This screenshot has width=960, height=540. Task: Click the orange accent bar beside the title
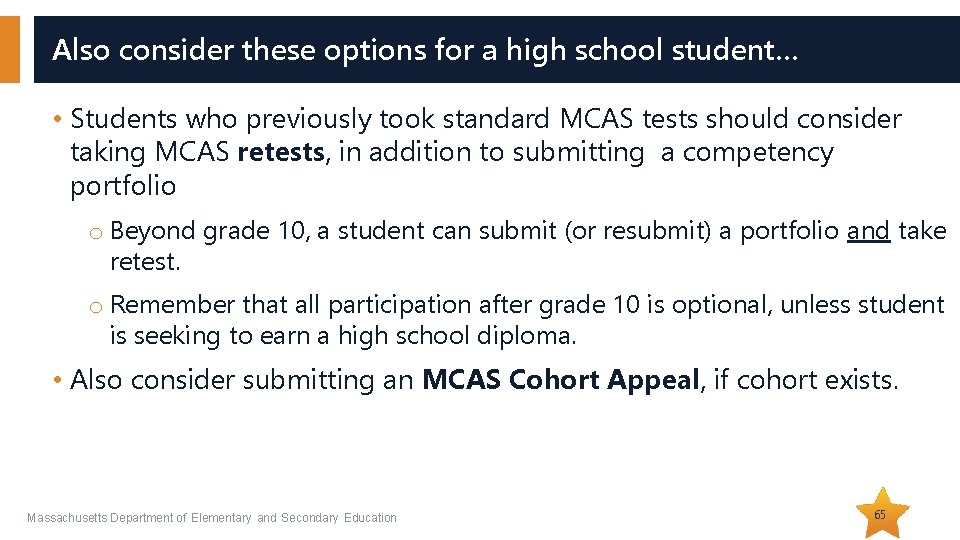pyautogui.click(x=9, y=49)
